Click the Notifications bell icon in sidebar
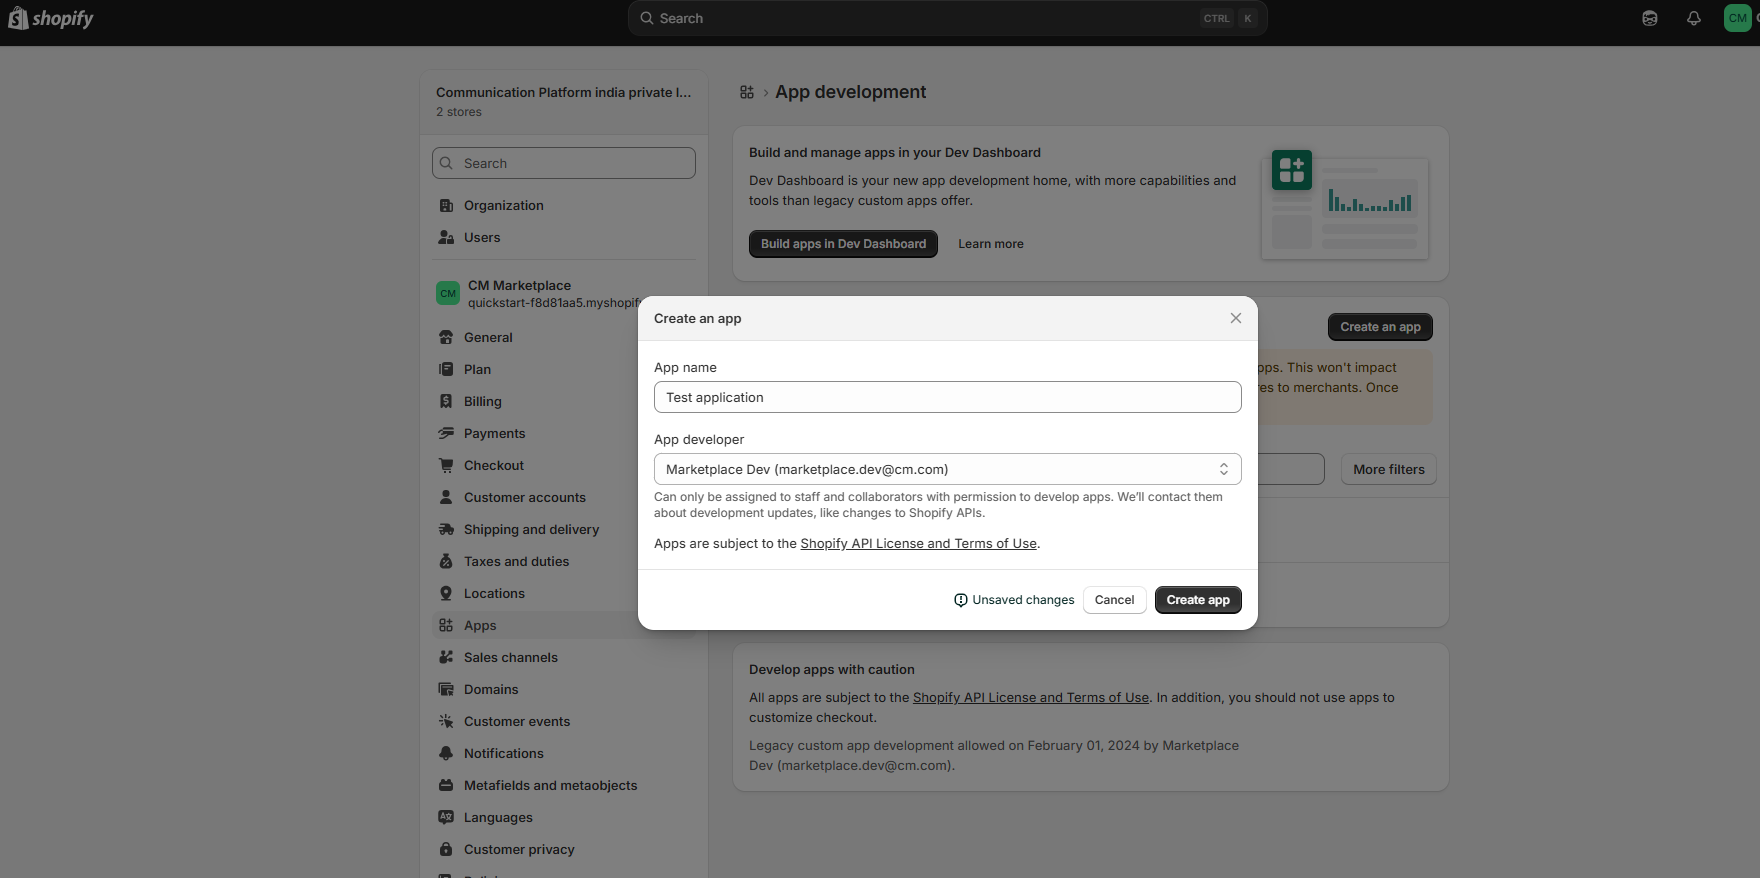The image size is (1760, 878). (446, 753)
